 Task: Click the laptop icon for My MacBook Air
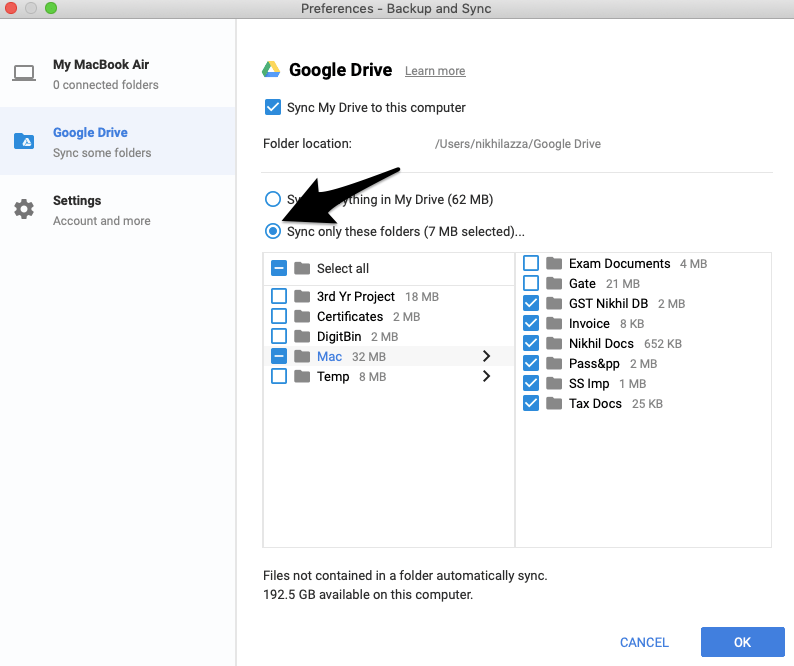pyautogui.click(x=24, y=73)
